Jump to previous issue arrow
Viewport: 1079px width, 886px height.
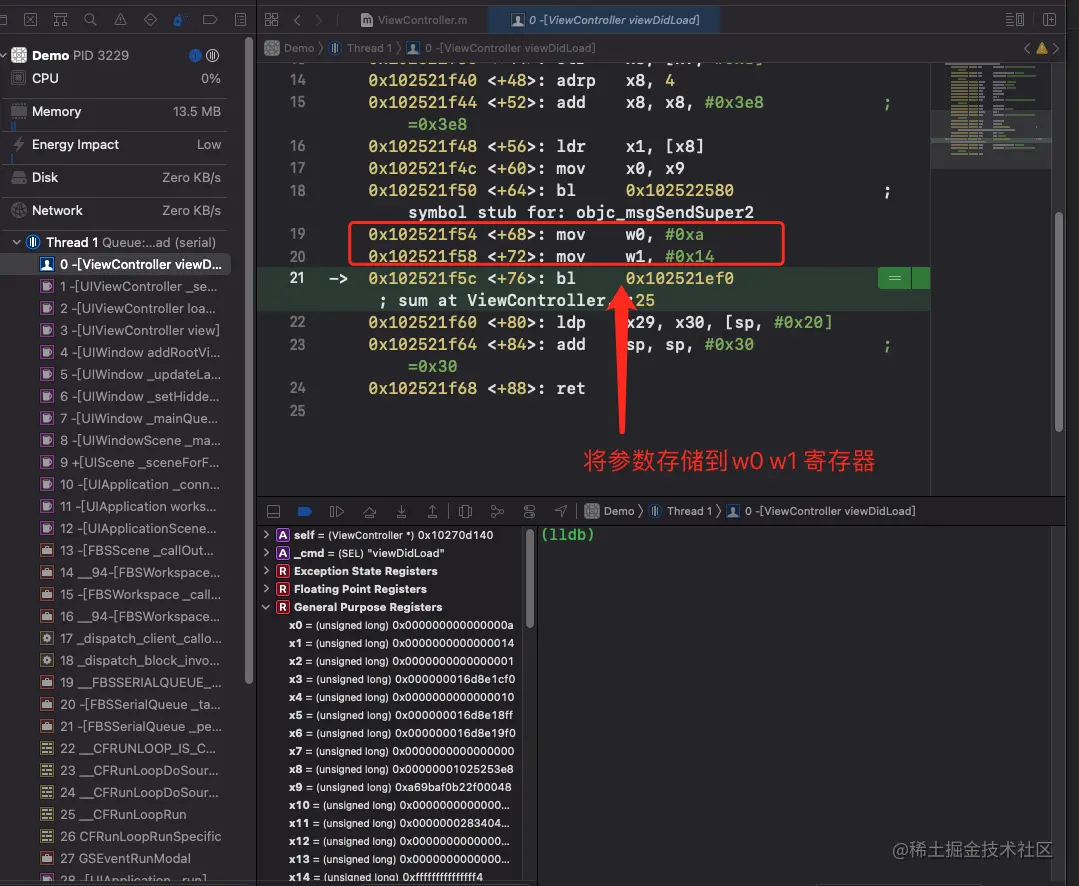click(1027, 48)
